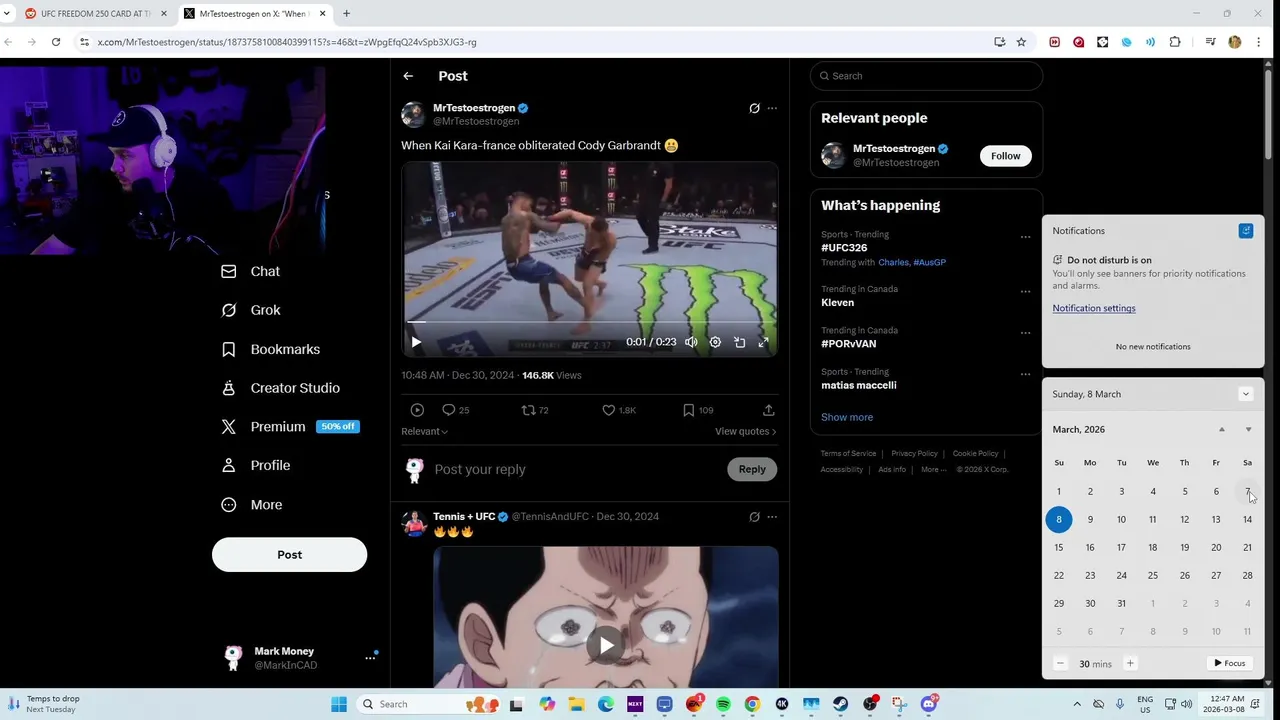Viewport: 1280px width, 720px height.
Task: Click the back arrow beside Post heading
Action: coord(408,76)
